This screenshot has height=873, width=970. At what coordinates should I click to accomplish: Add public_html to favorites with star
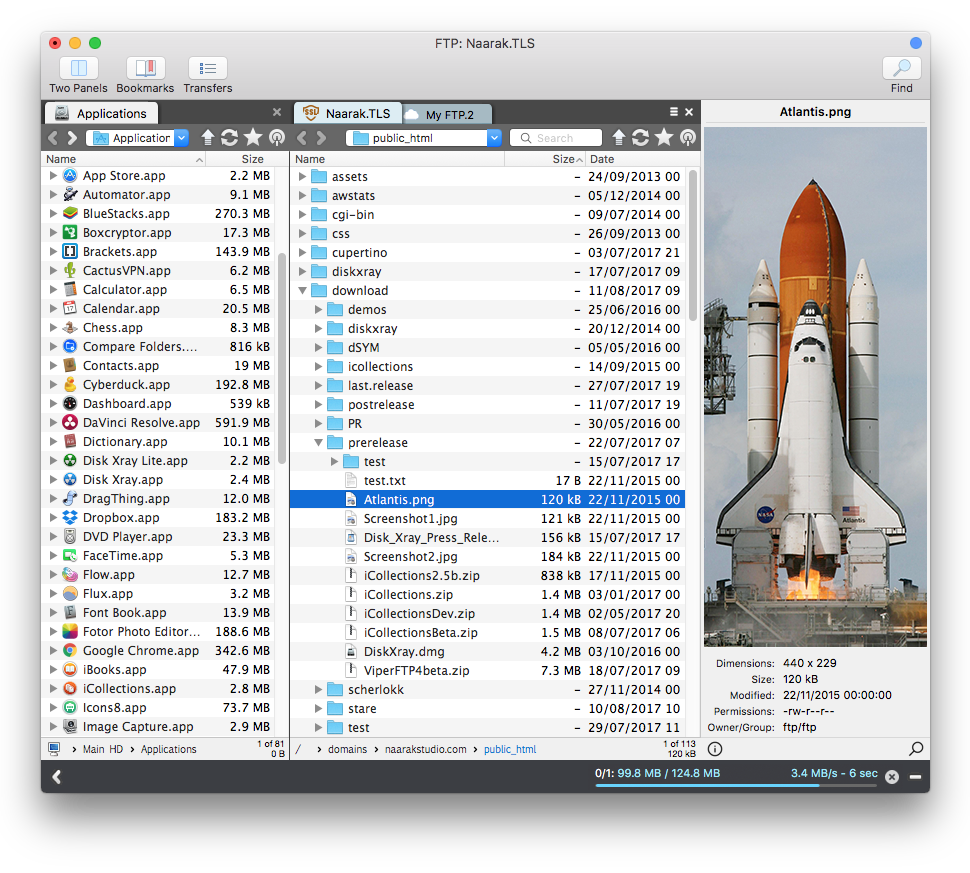coord(664,137)
